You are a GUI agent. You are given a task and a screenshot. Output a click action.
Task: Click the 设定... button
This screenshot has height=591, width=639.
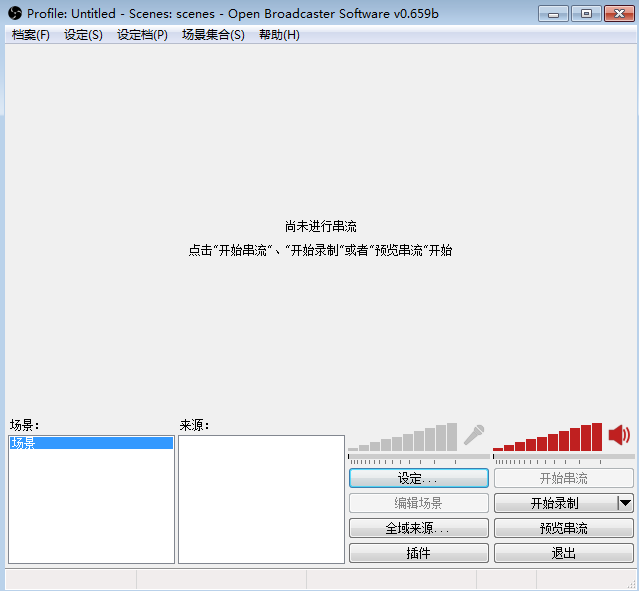[419, 478]
